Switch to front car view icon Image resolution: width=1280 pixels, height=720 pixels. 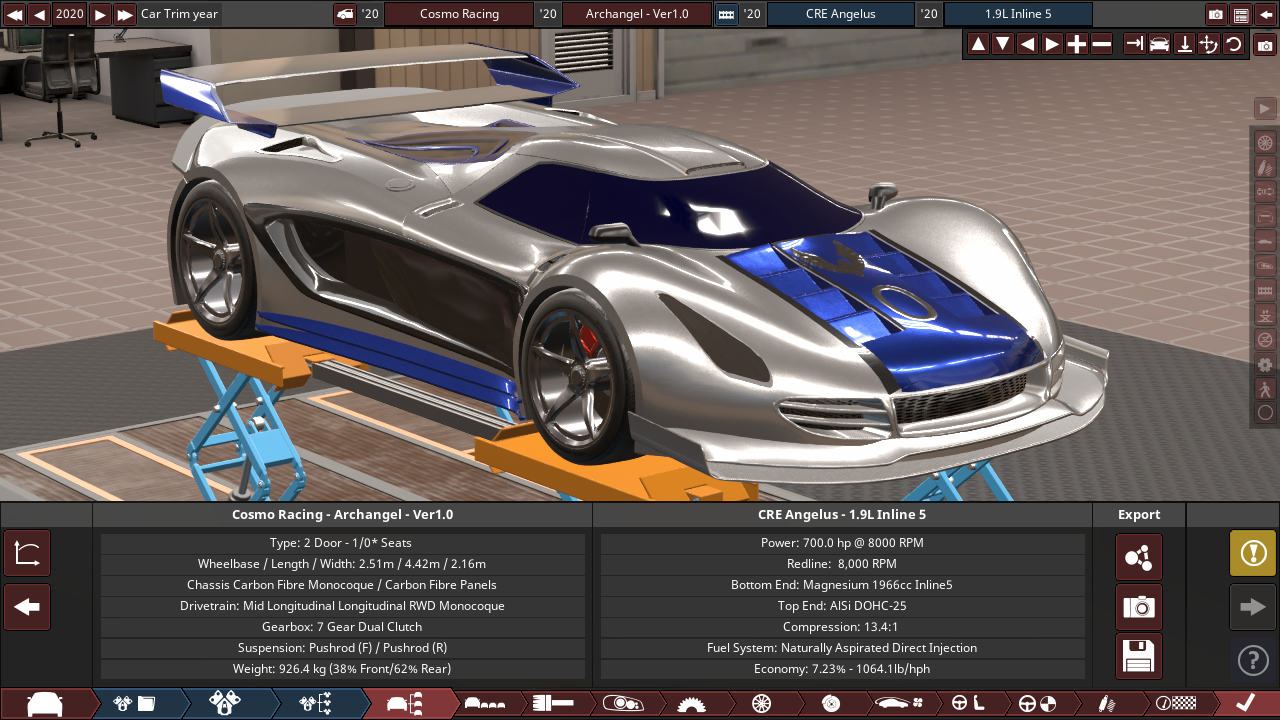click(1160, 44)
